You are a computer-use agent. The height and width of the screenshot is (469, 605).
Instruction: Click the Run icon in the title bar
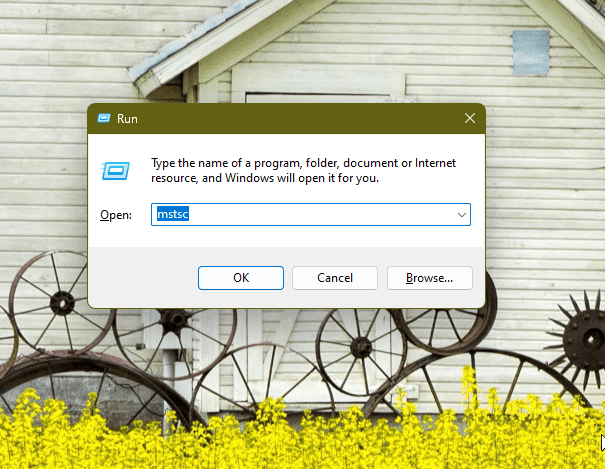[x=104, y=118]
